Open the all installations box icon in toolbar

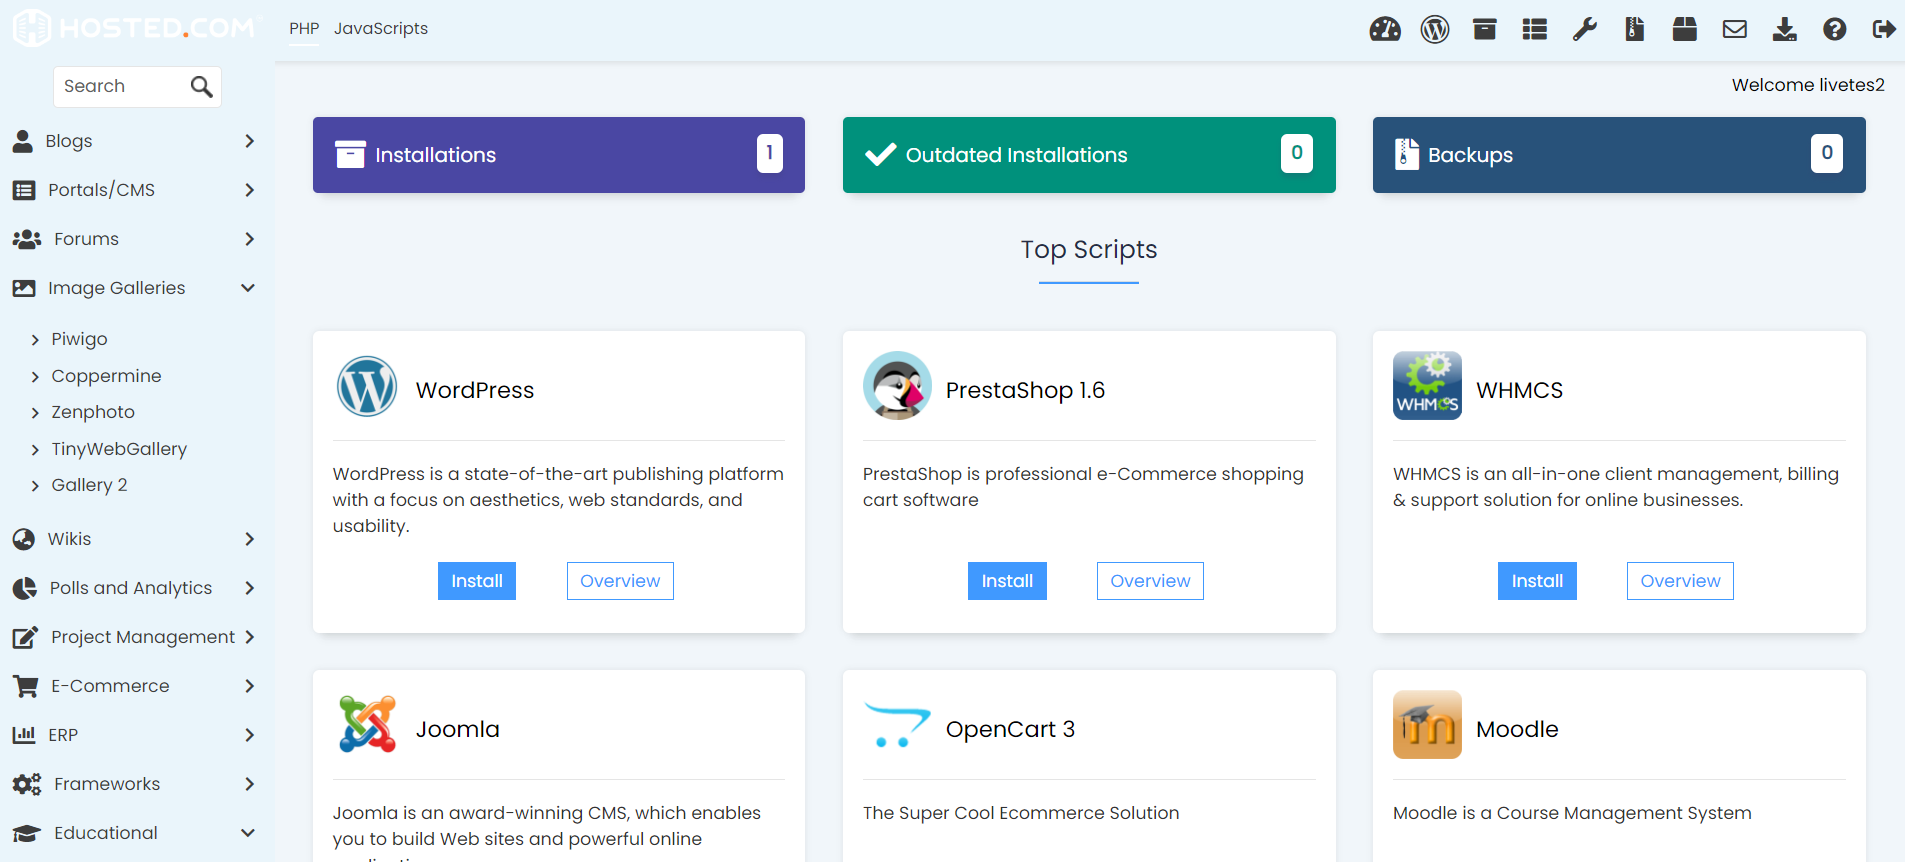coord(1485,29)
